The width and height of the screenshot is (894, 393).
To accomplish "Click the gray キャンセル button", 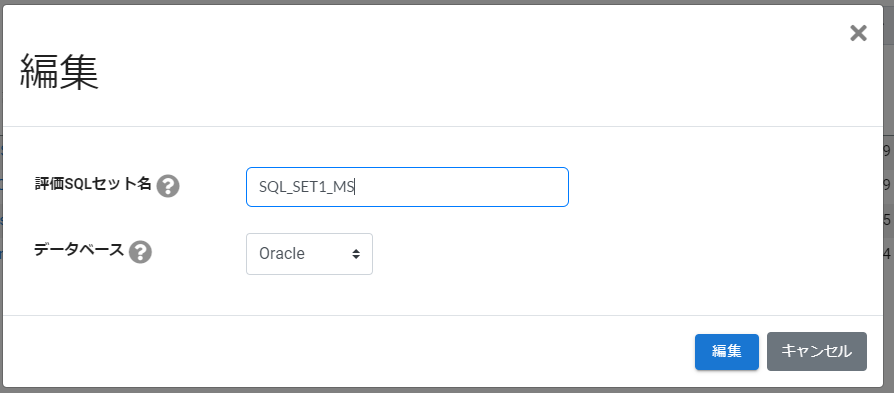I will click(816, 351).
